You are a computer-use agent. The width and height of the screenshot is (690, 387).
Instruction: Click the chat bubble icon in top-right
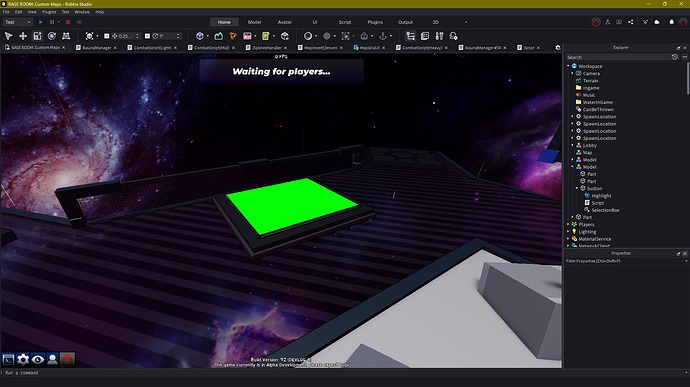[619, 22]
